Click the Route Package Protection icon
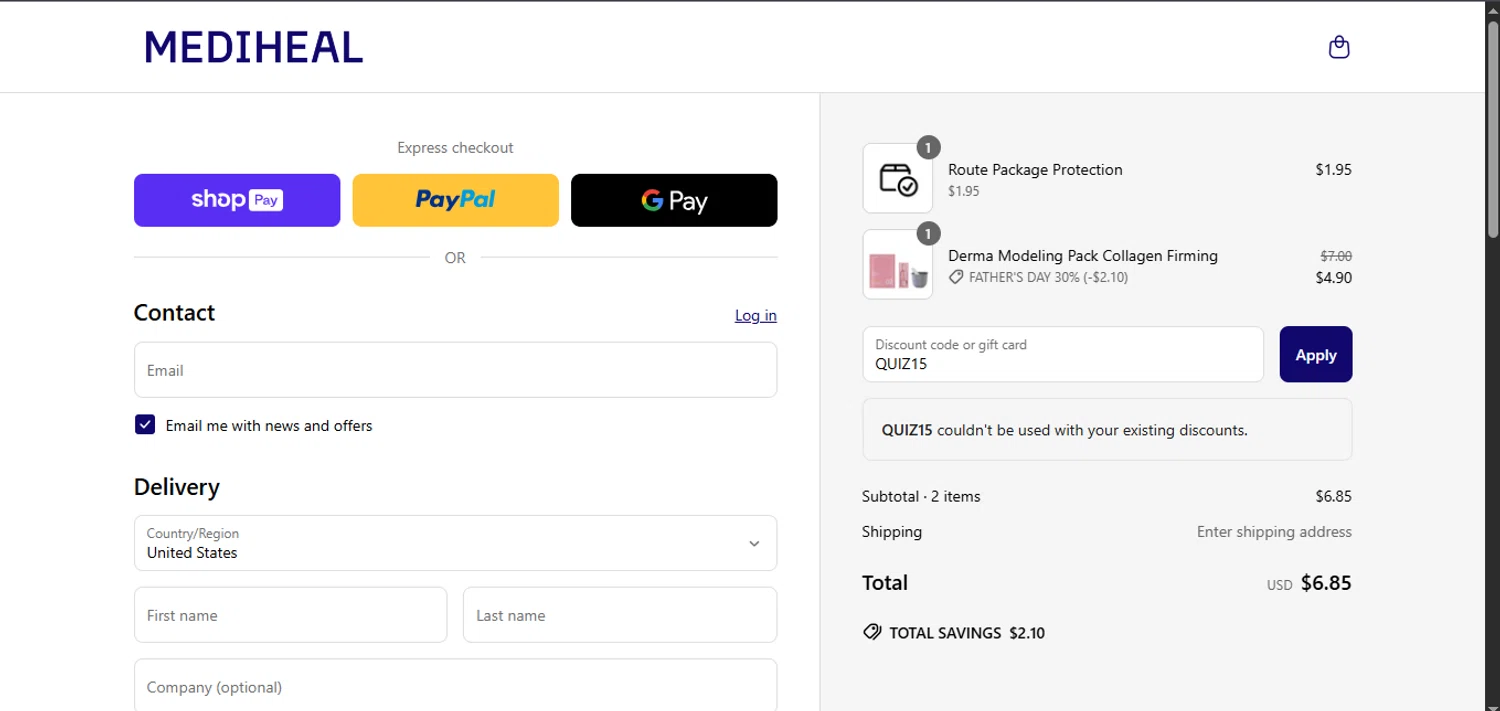This screenshot has width=1500, height=711. click(898, 179)
